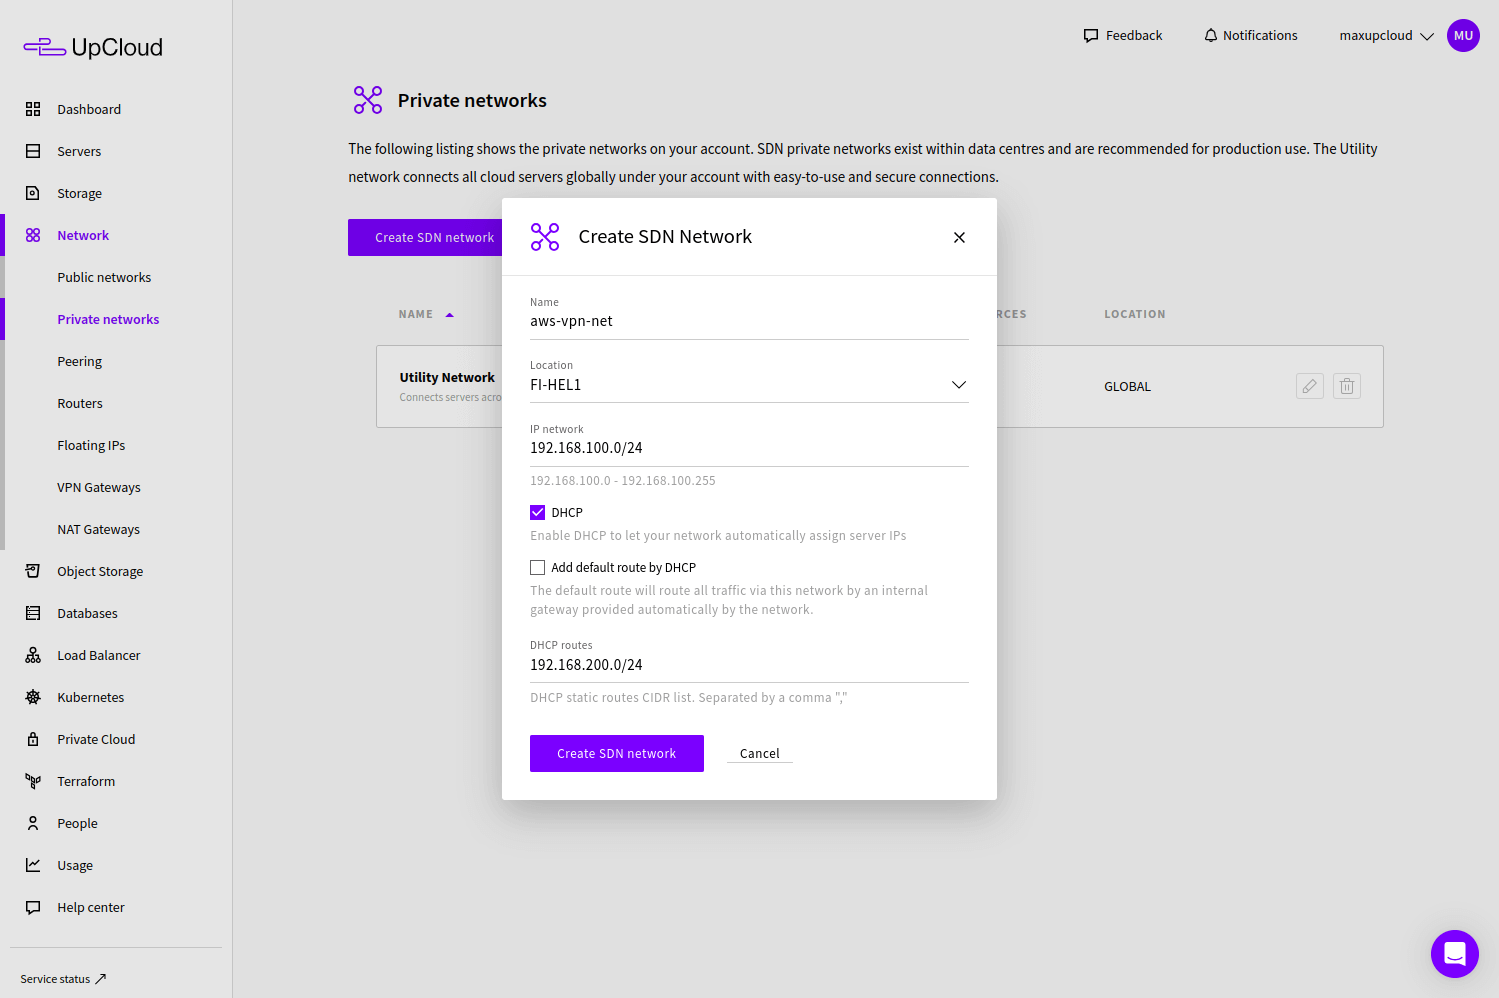This screenshot has width=1499, height=998.
Task: Sort by the NAME column arrow
Action: pos(450,314)
